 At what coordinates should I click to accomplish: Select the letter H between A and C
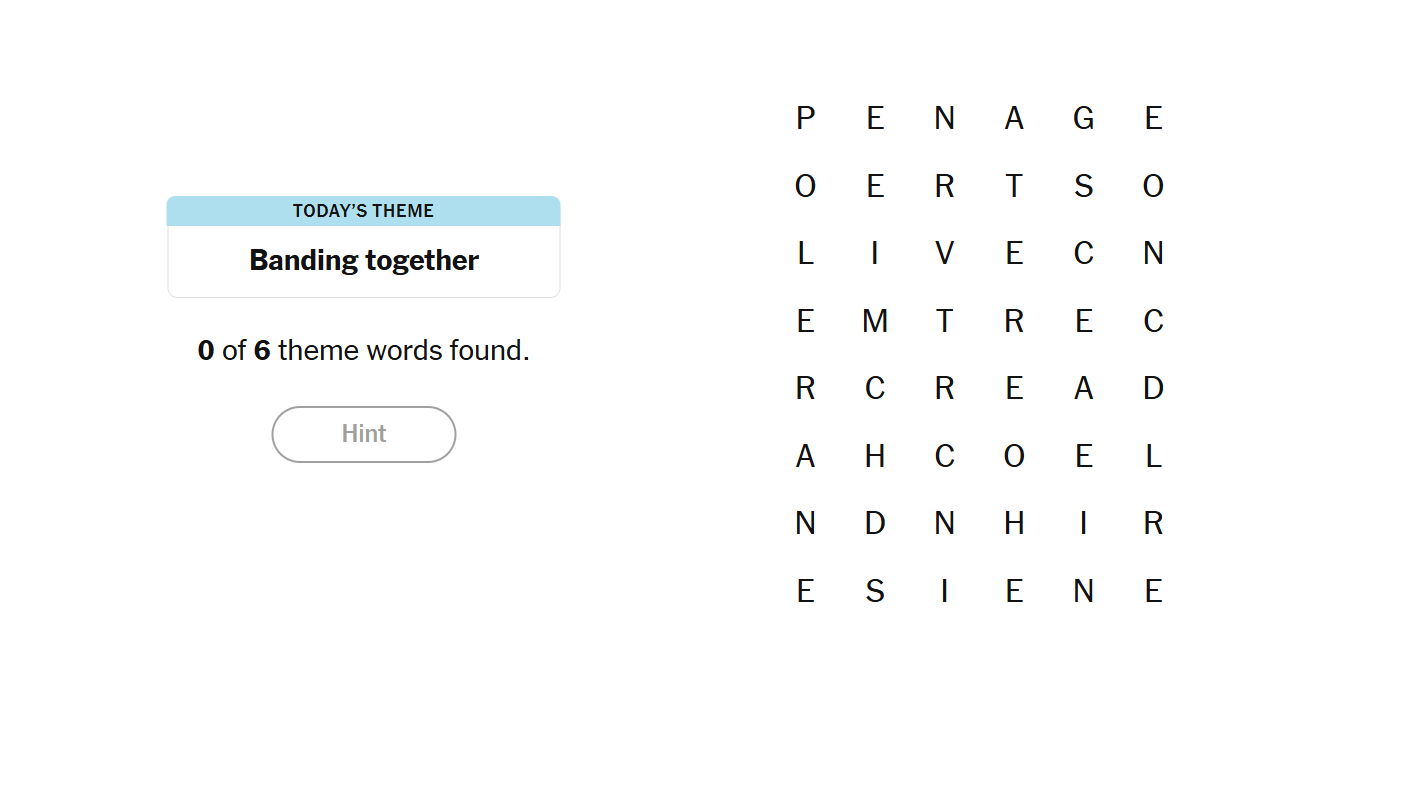tap(875, 456)
